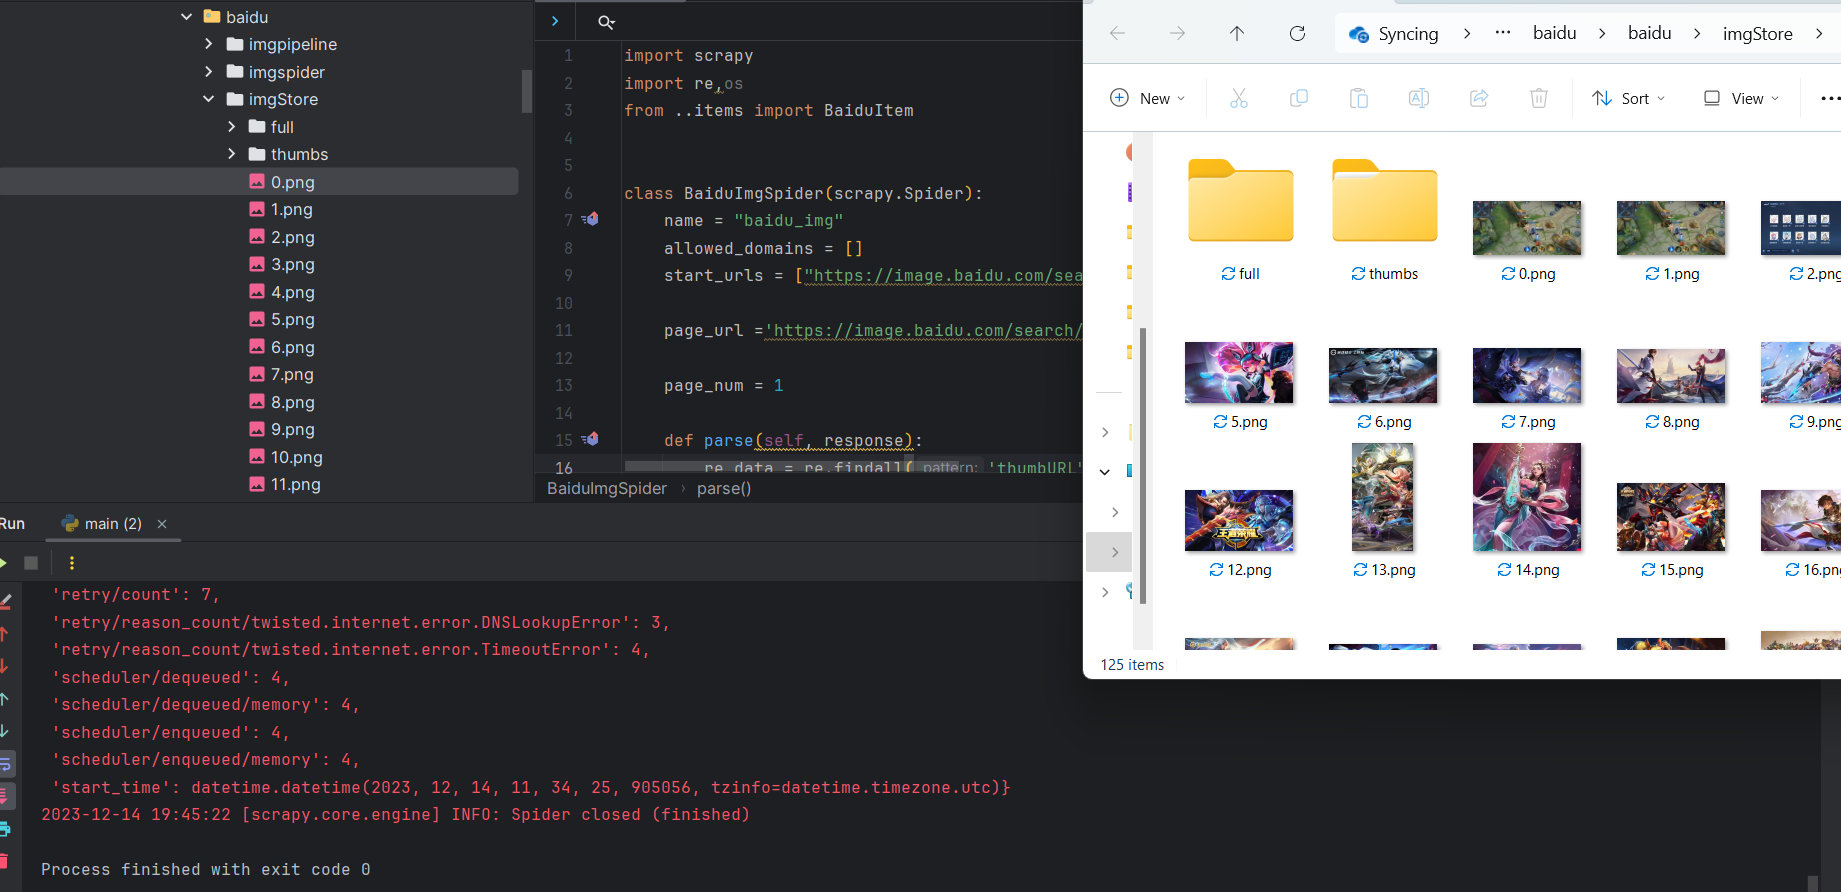The width and height of the screenshot is (1841, 892).
Task: Click 'Process finished with exit code 0' line
Action: point(205,870)
